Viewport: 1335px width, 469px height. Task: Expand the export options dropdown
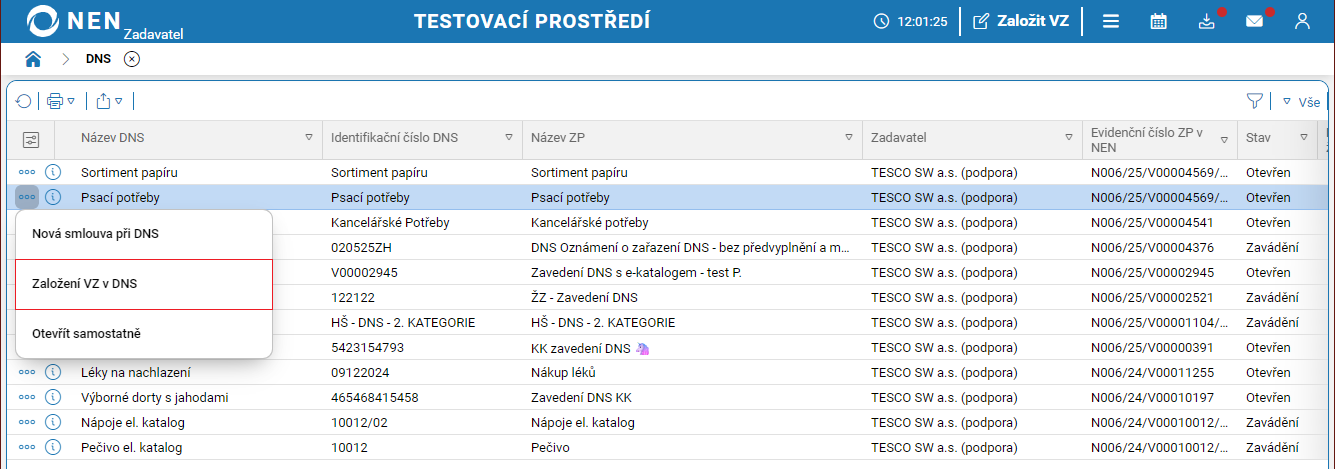[x=118, y=101]
